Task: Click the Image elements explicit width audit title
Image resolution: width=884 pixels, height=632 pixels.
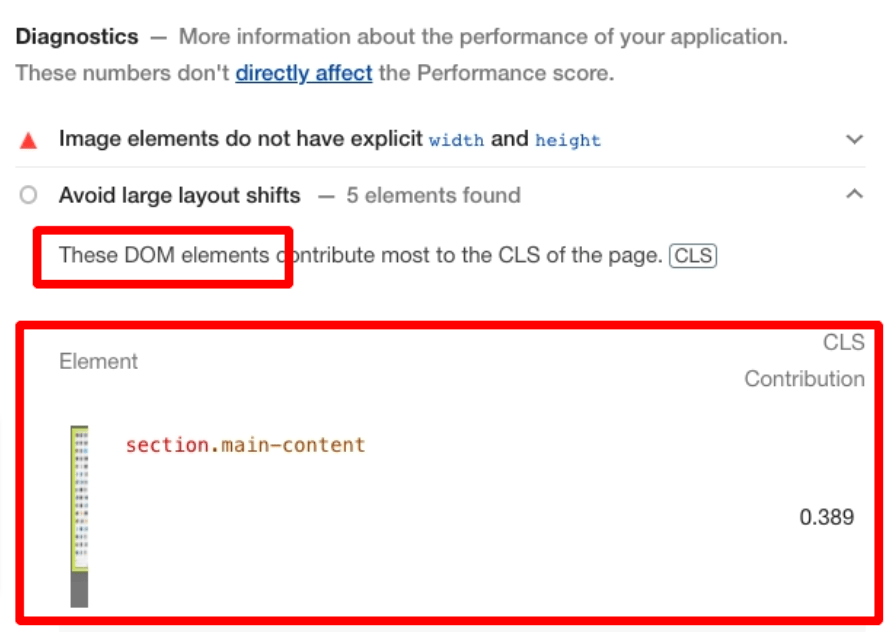Action: pyautogui.click(x=330, y=139)
